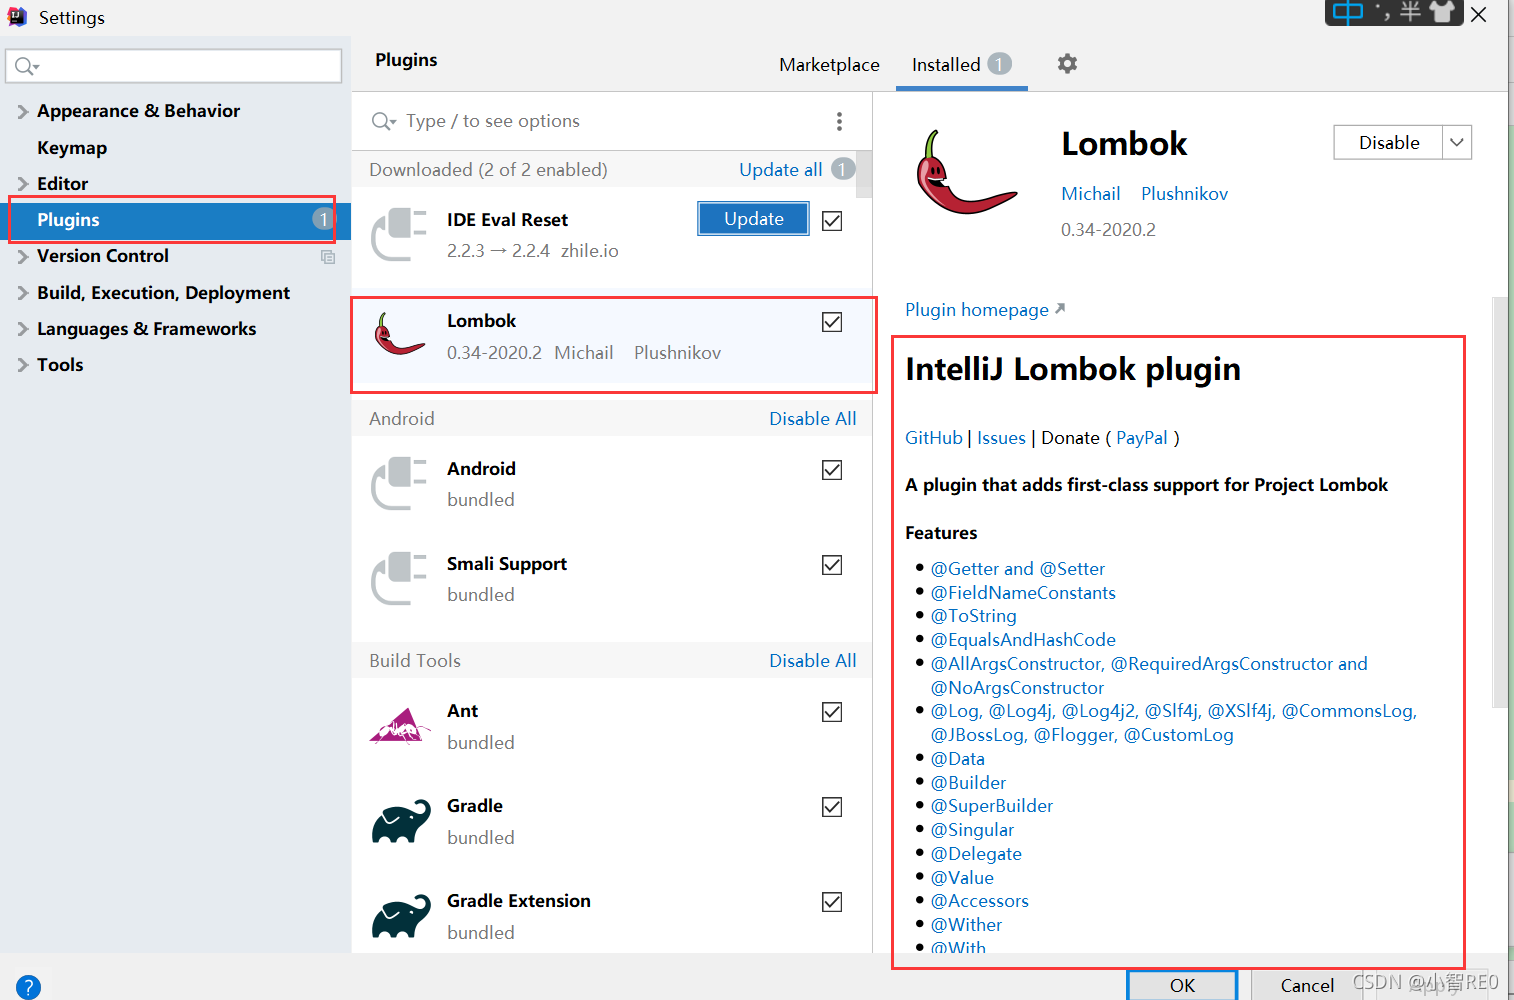Viewport: 1514px width, 1000px height.
Task: Click the Michail author link
Action: [1090, 194]
